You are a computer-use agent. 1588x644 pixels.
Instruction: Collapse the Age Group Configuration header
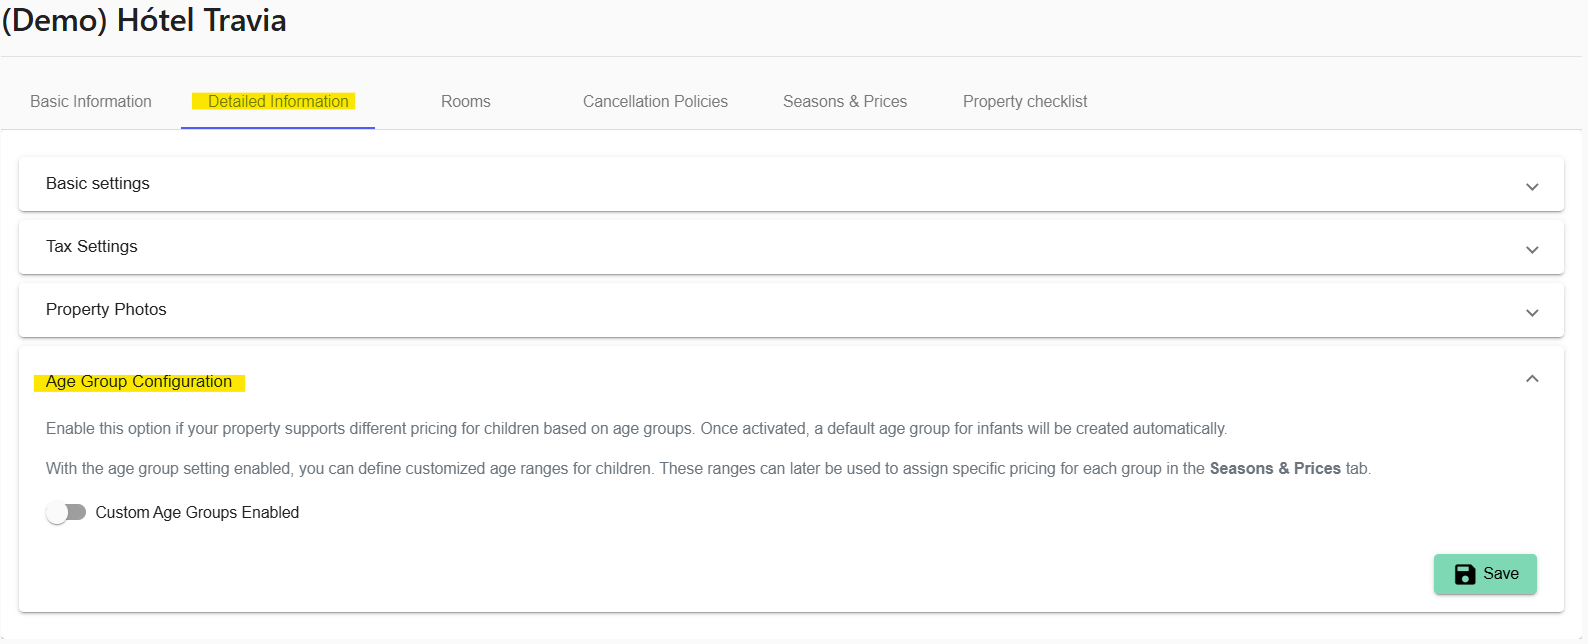(791, 381)
